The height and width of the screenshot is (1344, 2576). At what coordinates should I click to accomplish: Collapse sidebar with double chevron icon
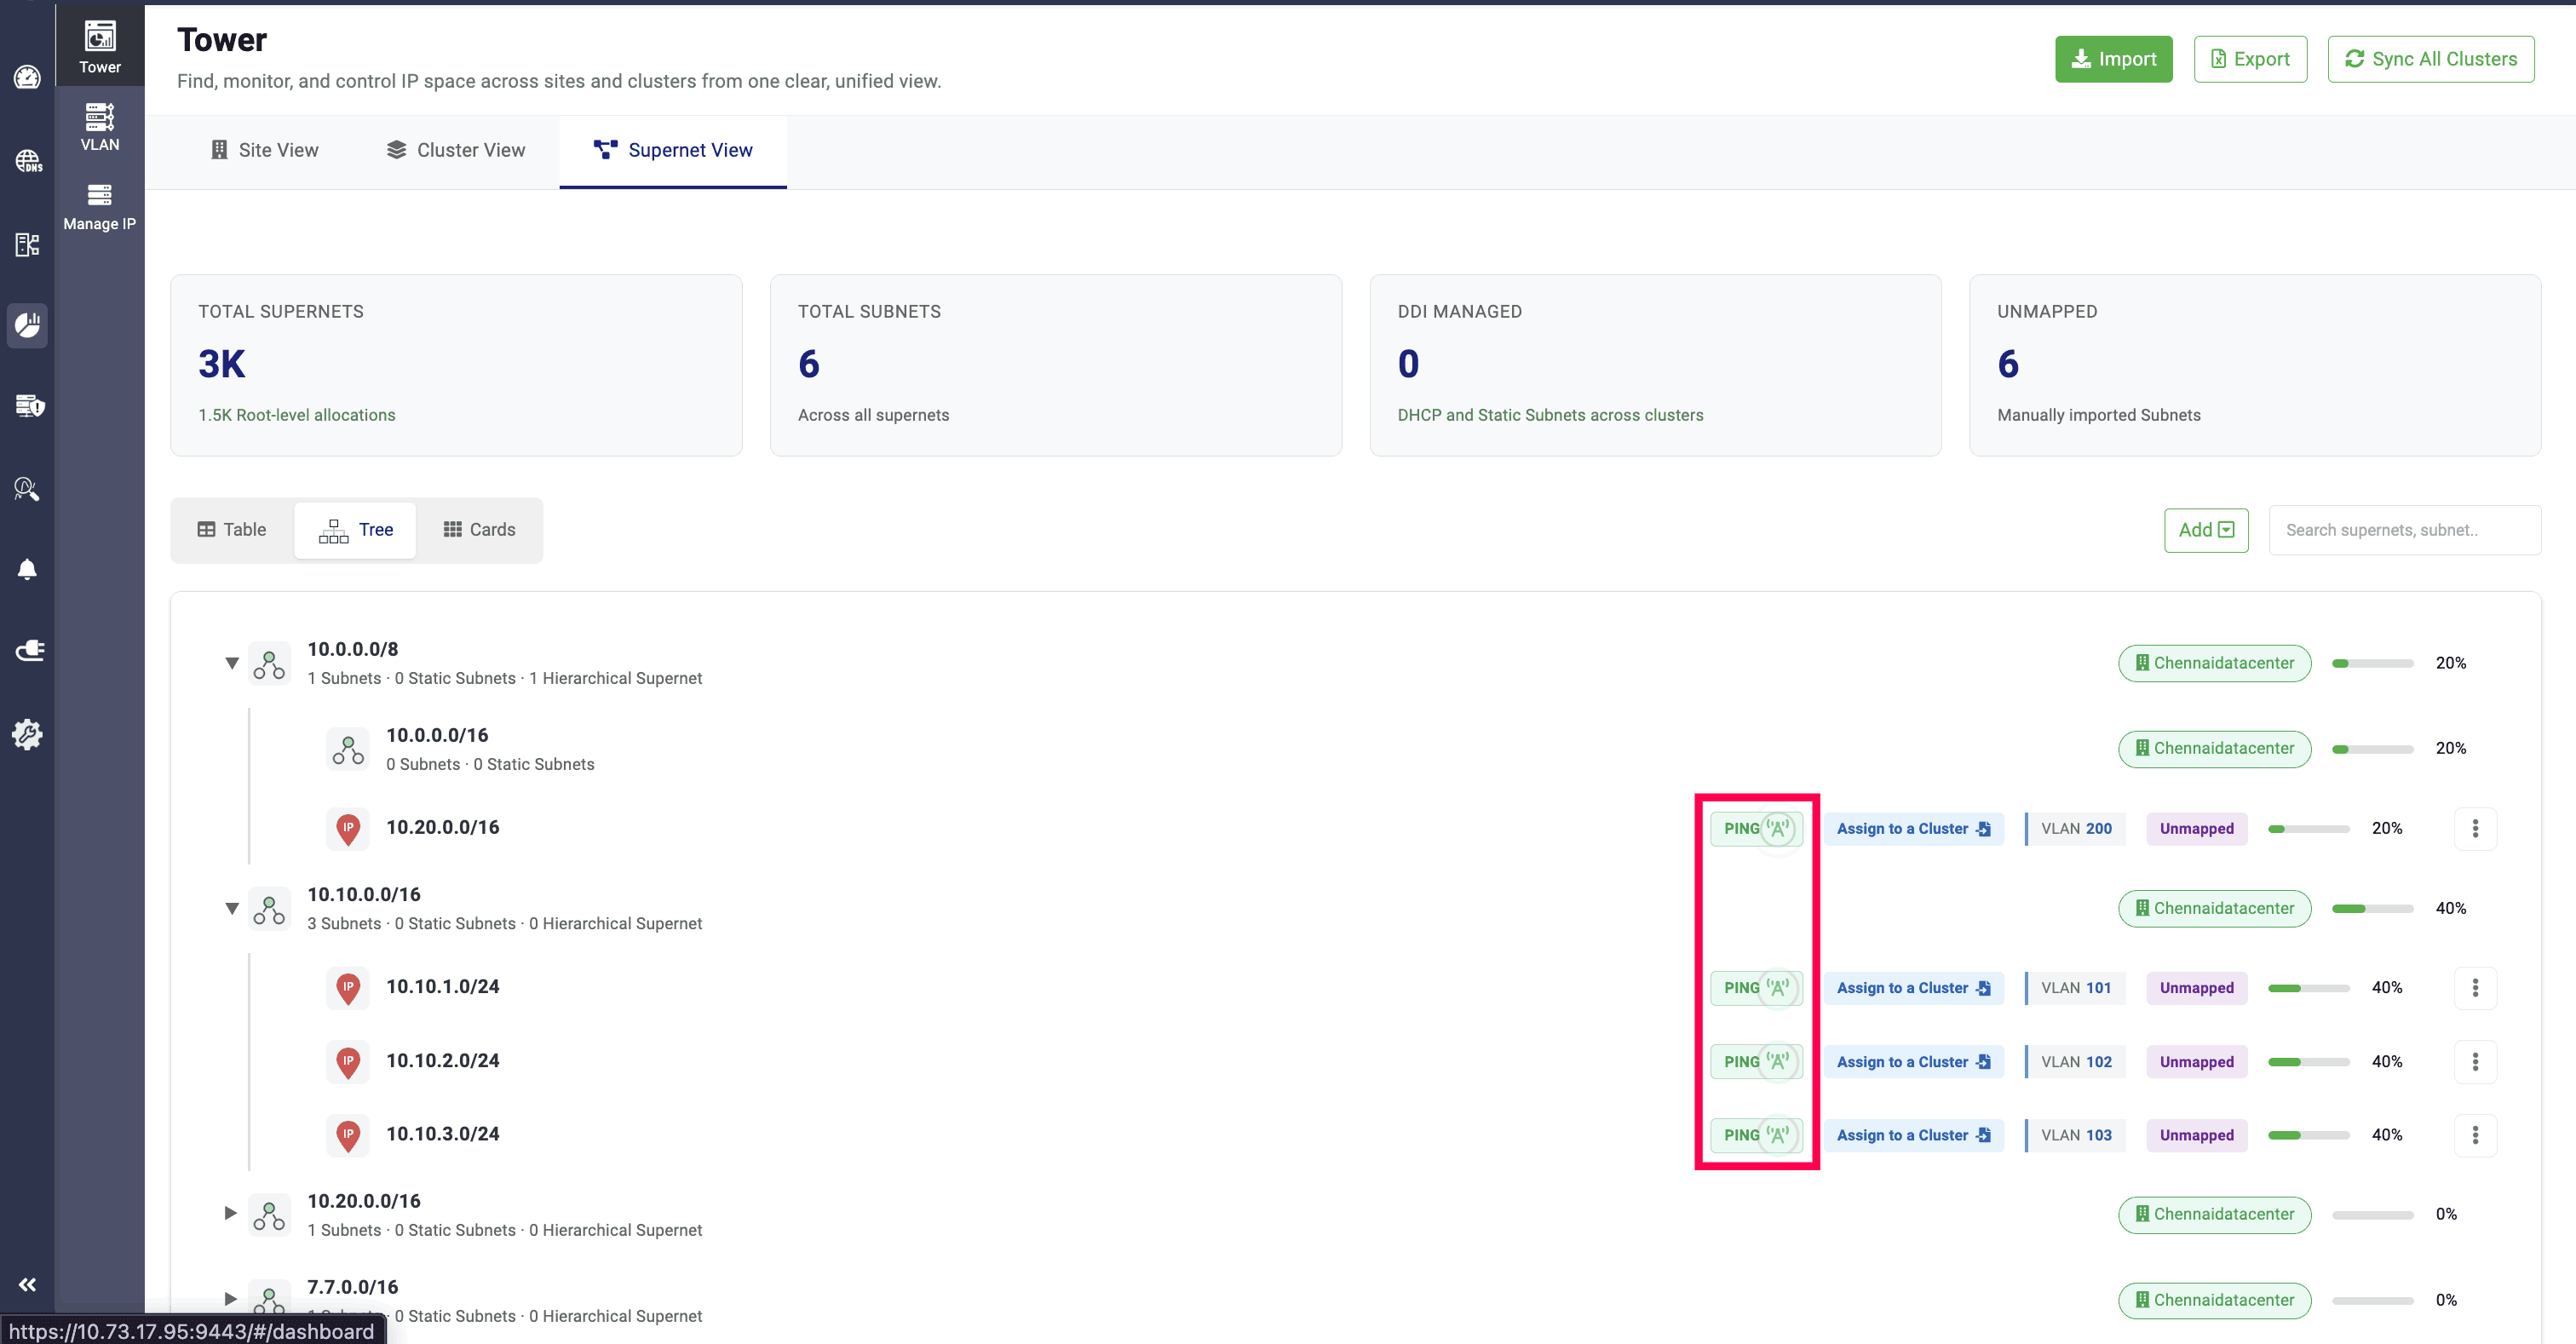pyautogui.click(x=27, y=1284)
